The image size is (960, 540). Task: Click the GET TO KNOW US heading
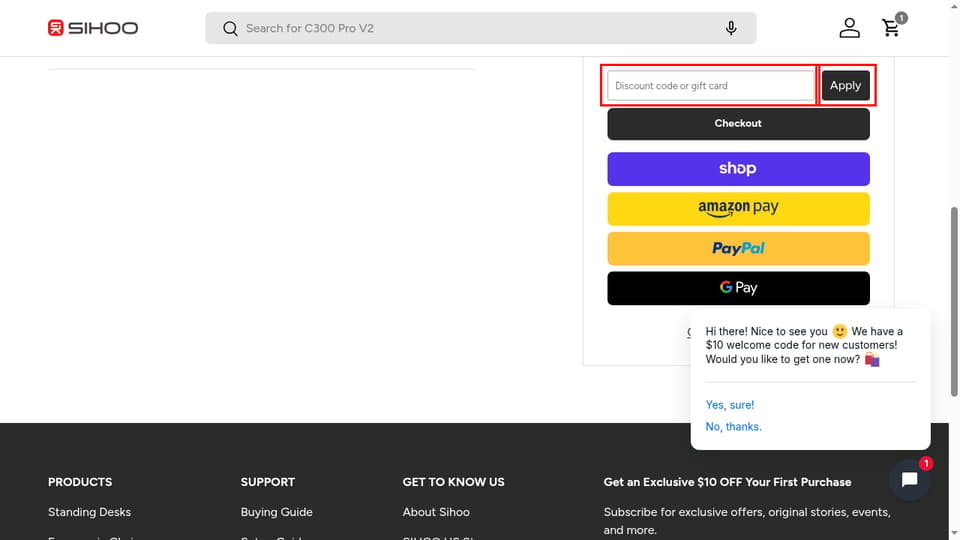tap(454, 482)
